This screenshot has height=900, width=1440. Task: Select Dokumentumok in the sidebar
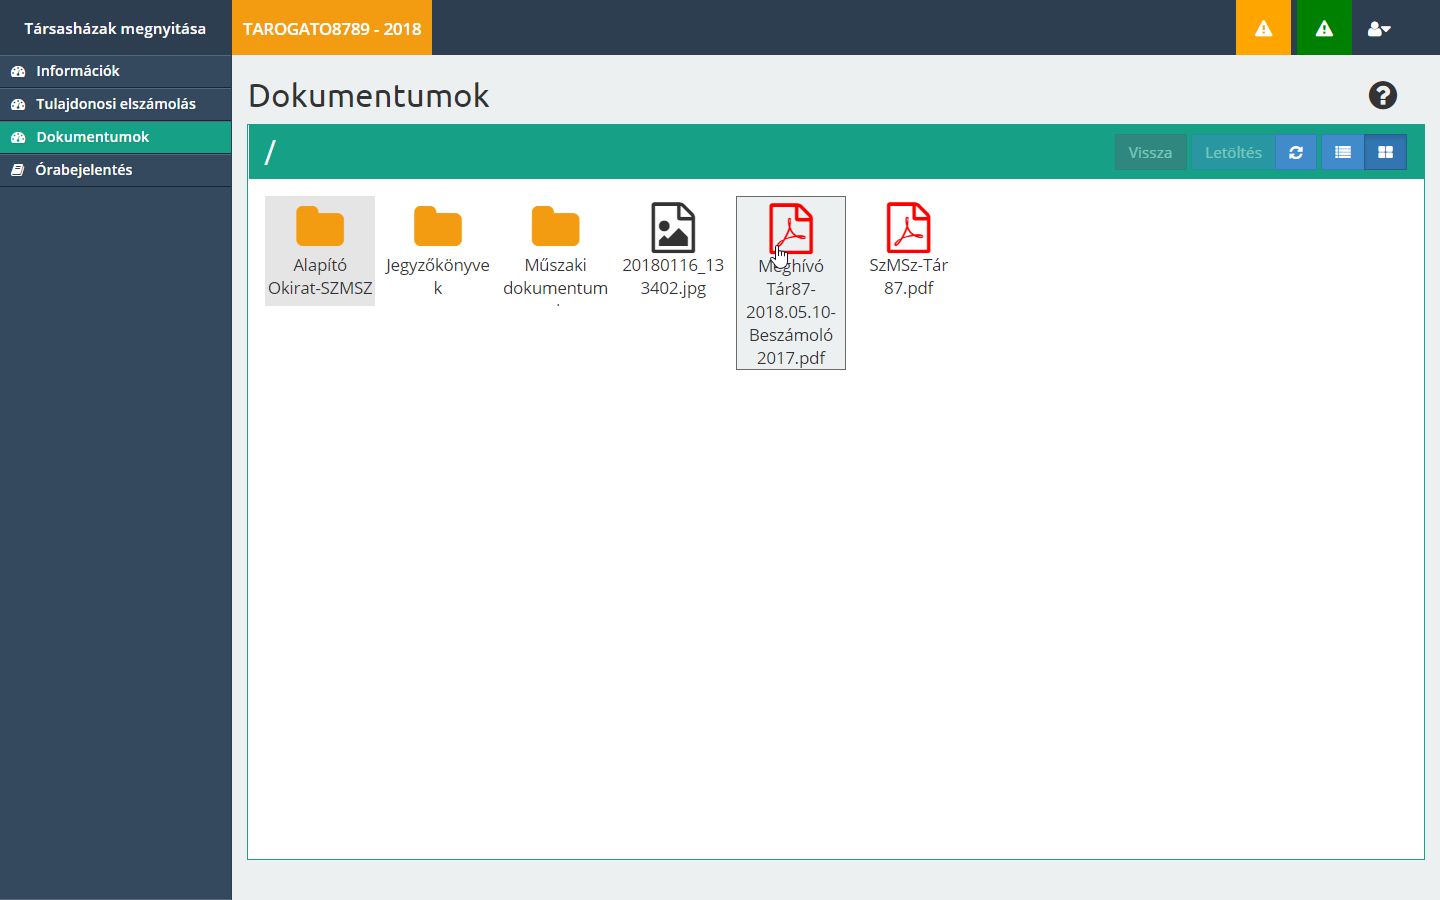(x=92, y=137)
